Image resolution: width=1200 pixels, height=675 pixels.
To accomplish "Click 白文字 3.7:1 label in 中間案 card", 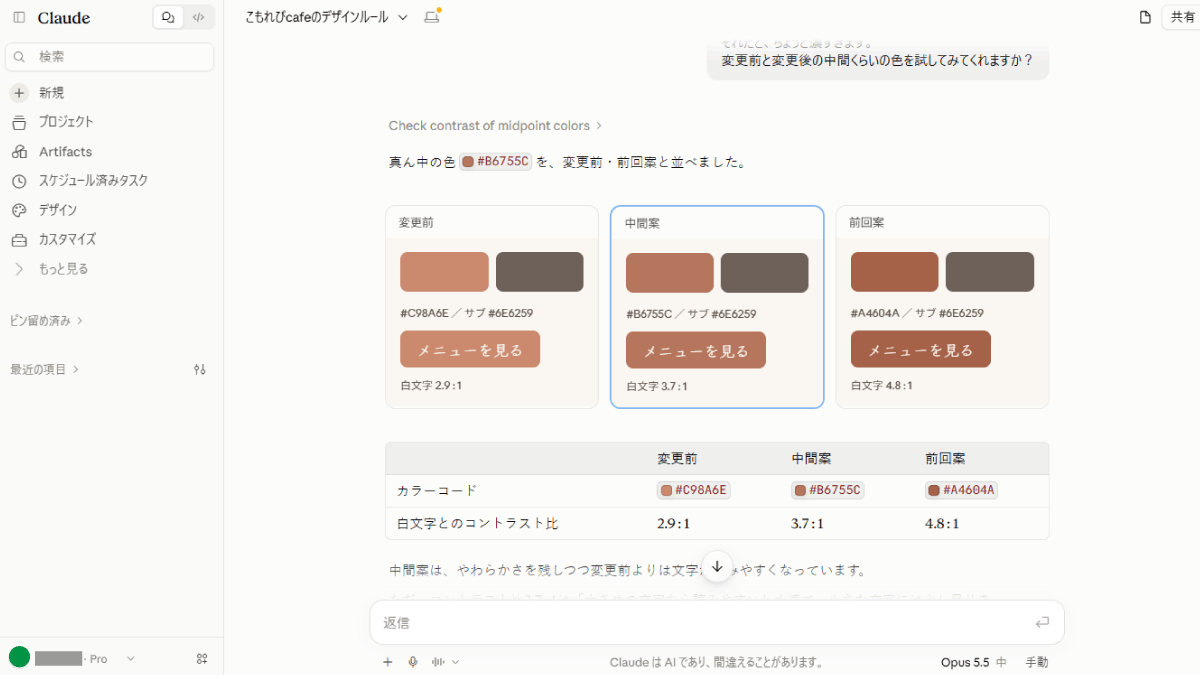I will [657, 387].
